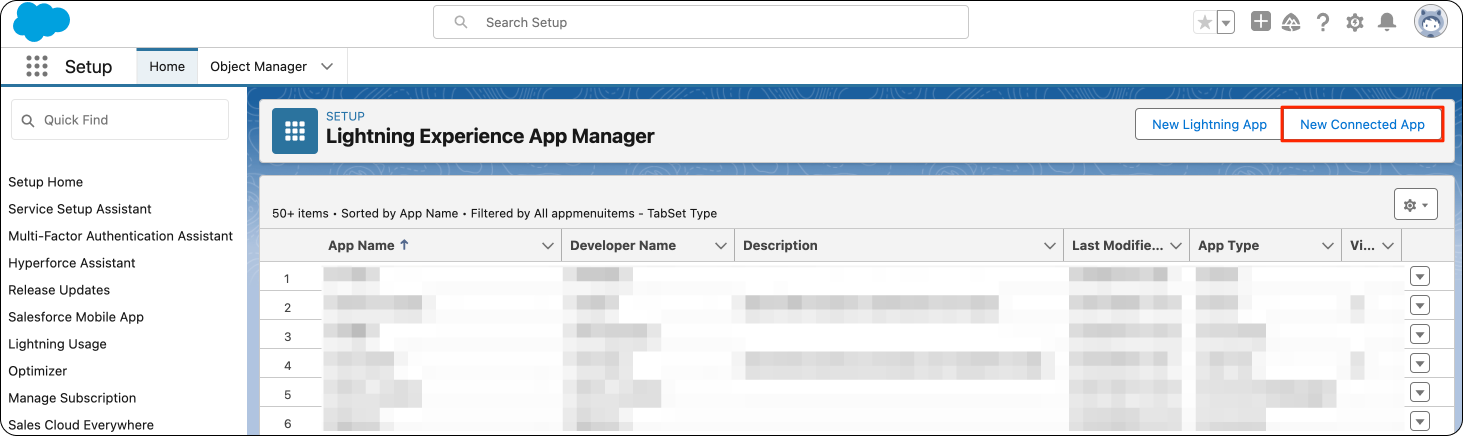Click the App Manager grid icon in page header
1463x436 pixels.
[x=295, y=131]
